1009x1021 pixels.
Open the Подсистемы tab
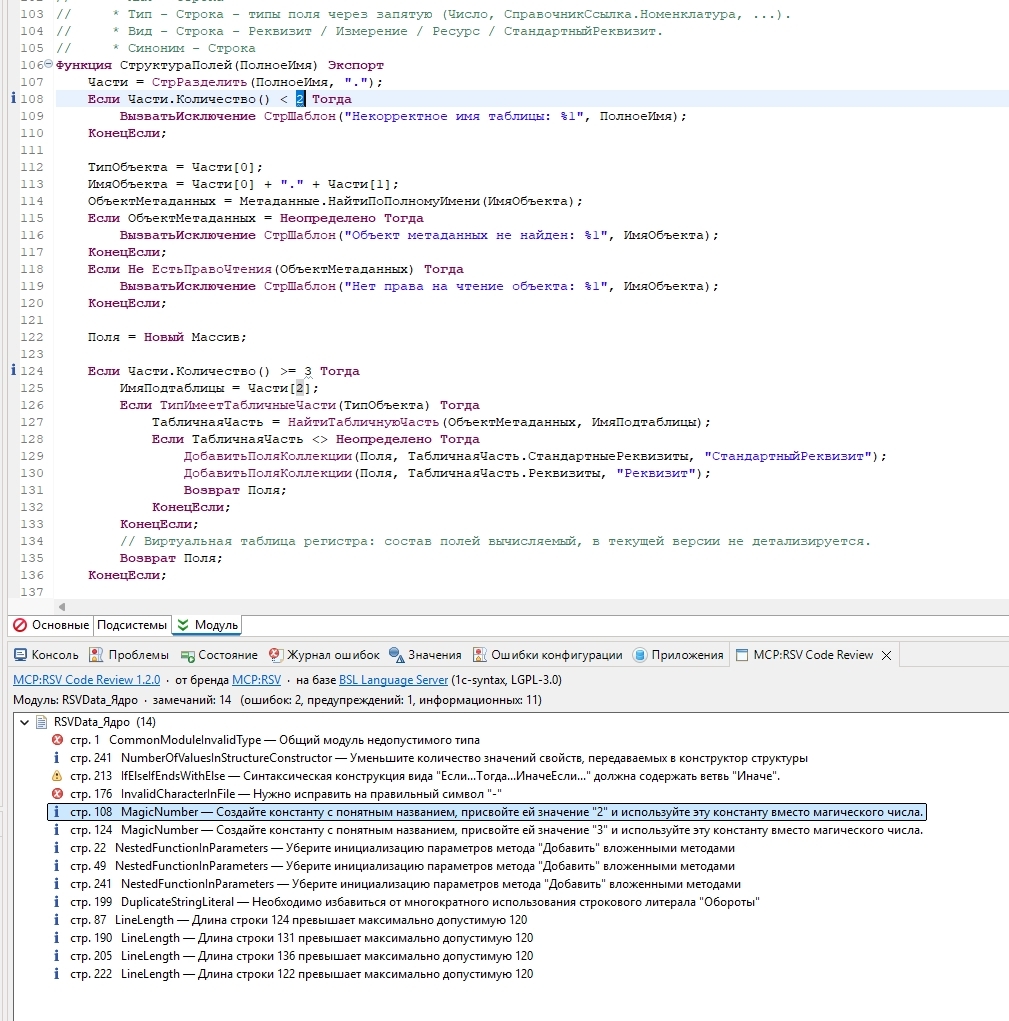click(x=132, y=625)
